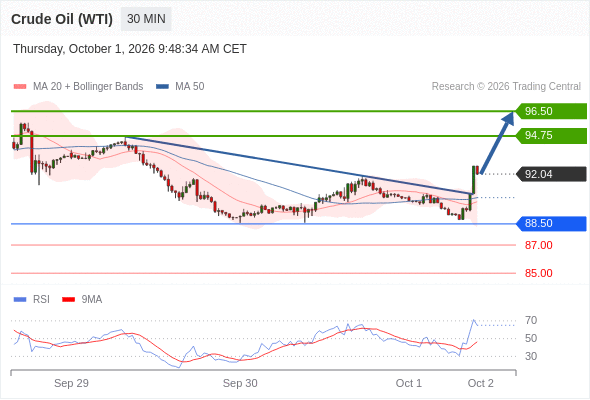The width and height of the screenshot is (590, 400).
Task: Click the MA 50 legend blue swatch
Action: pos(162,87)
